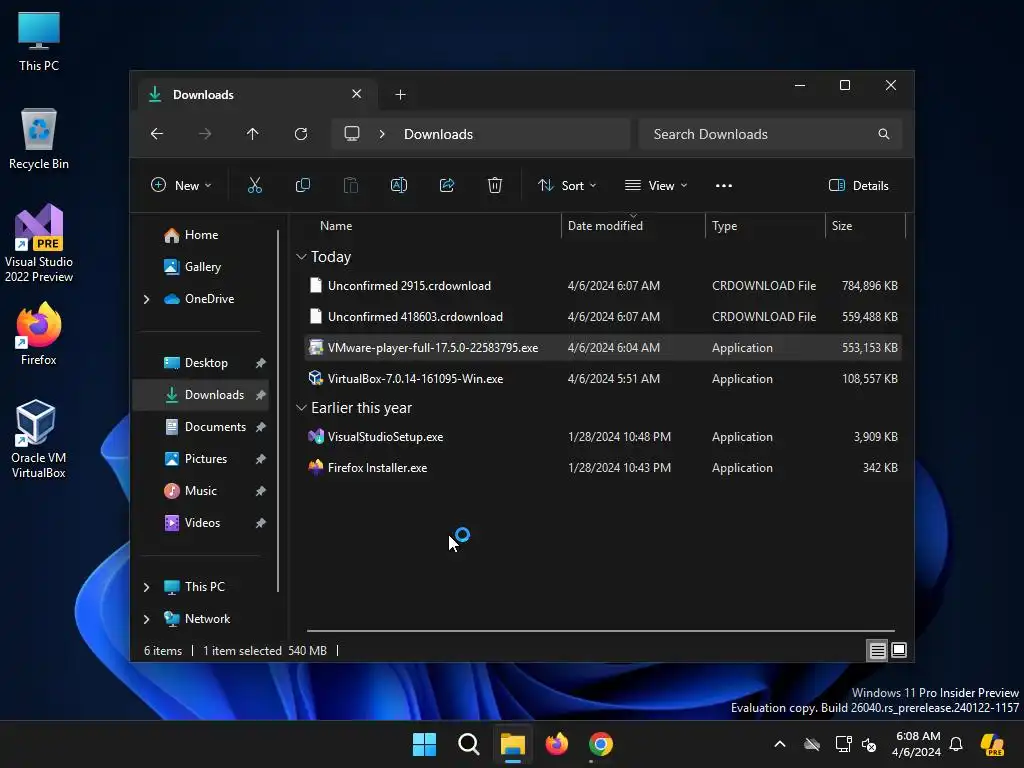Click Chrome icon in the taskbar
Image resolution: width=1024 pixels, height=768 pixels.
(x=601, y=744)
